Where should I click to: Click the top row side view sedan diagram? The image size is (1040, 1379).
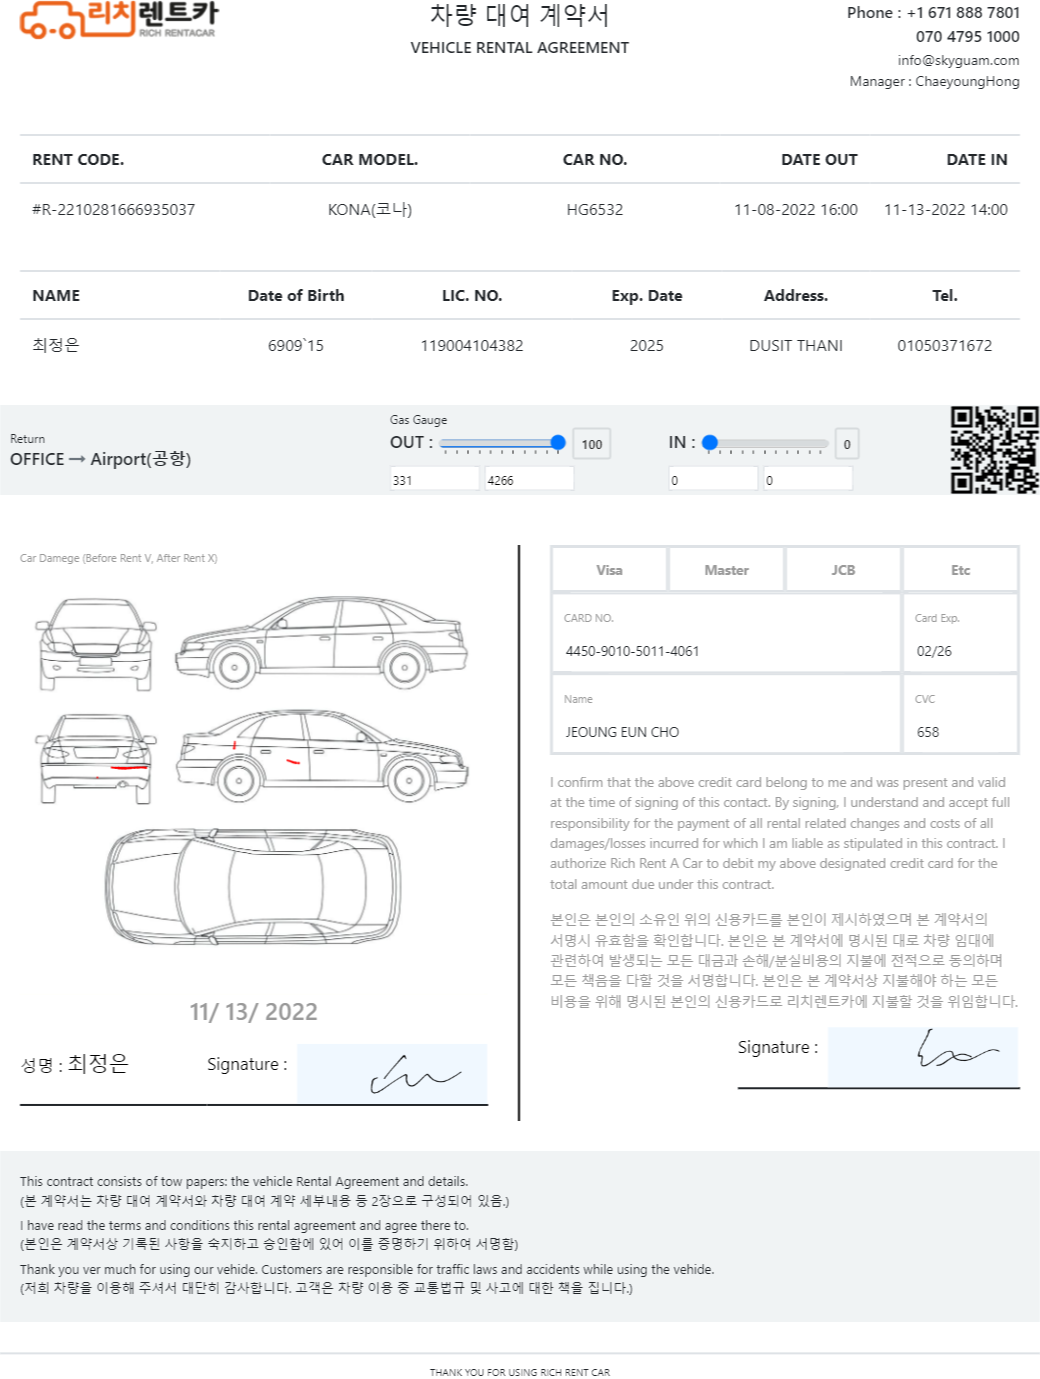point(321,642)
